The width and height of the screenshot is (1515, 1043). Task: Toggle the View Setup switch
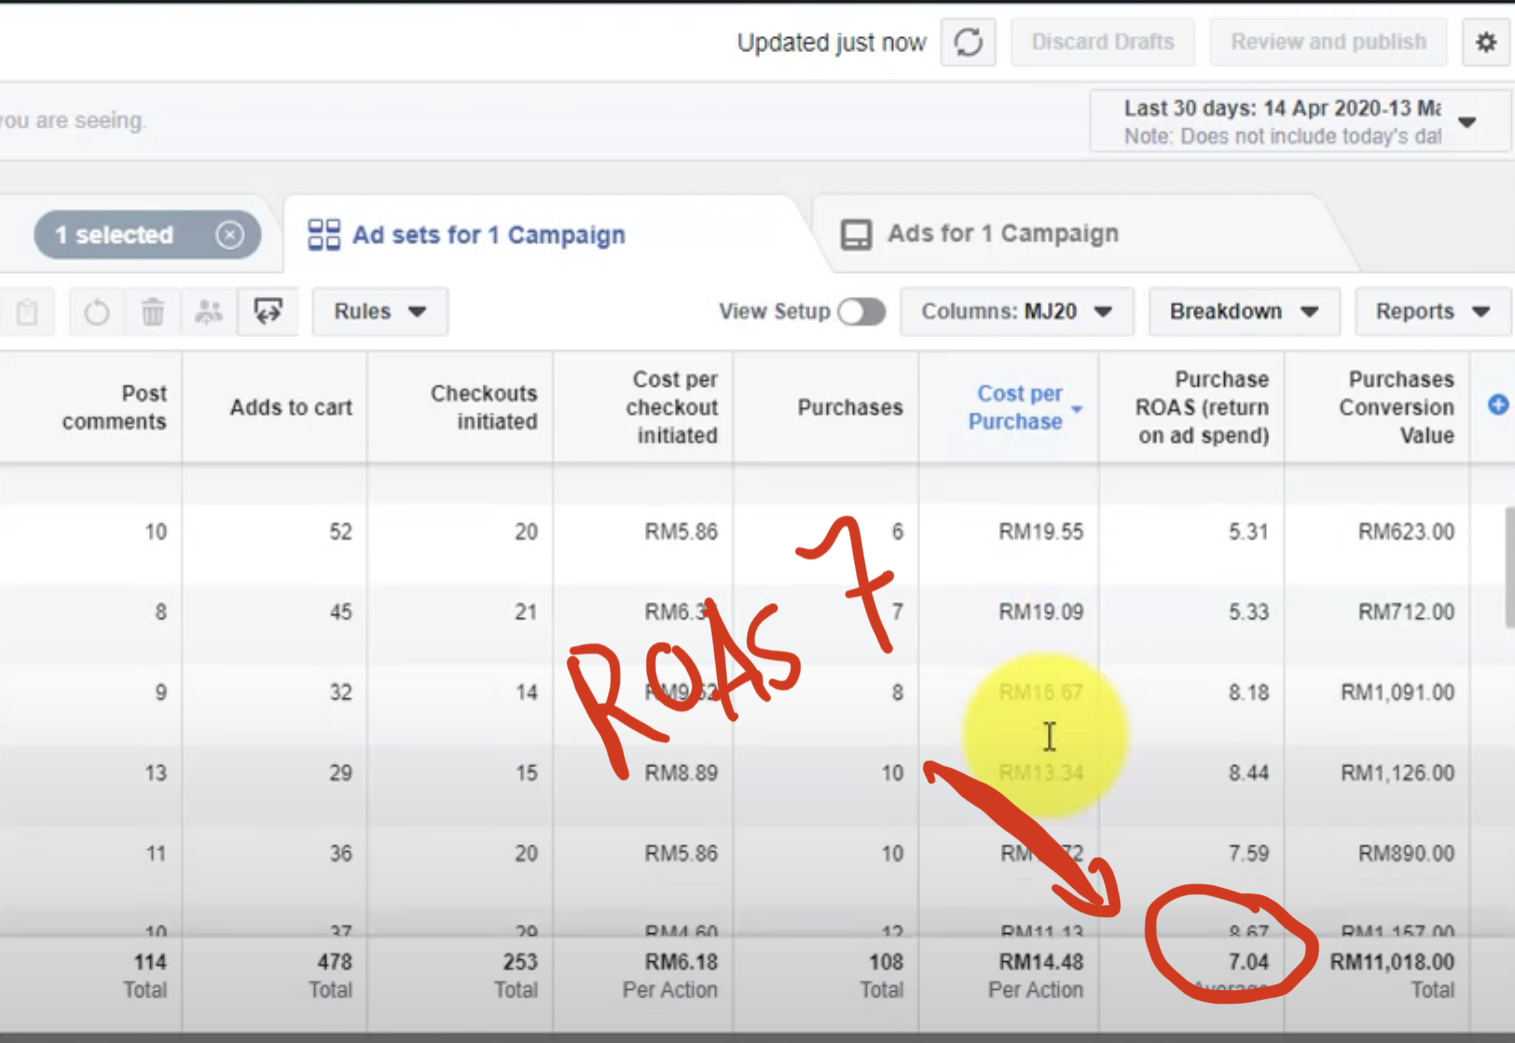[x=861, y=312]
